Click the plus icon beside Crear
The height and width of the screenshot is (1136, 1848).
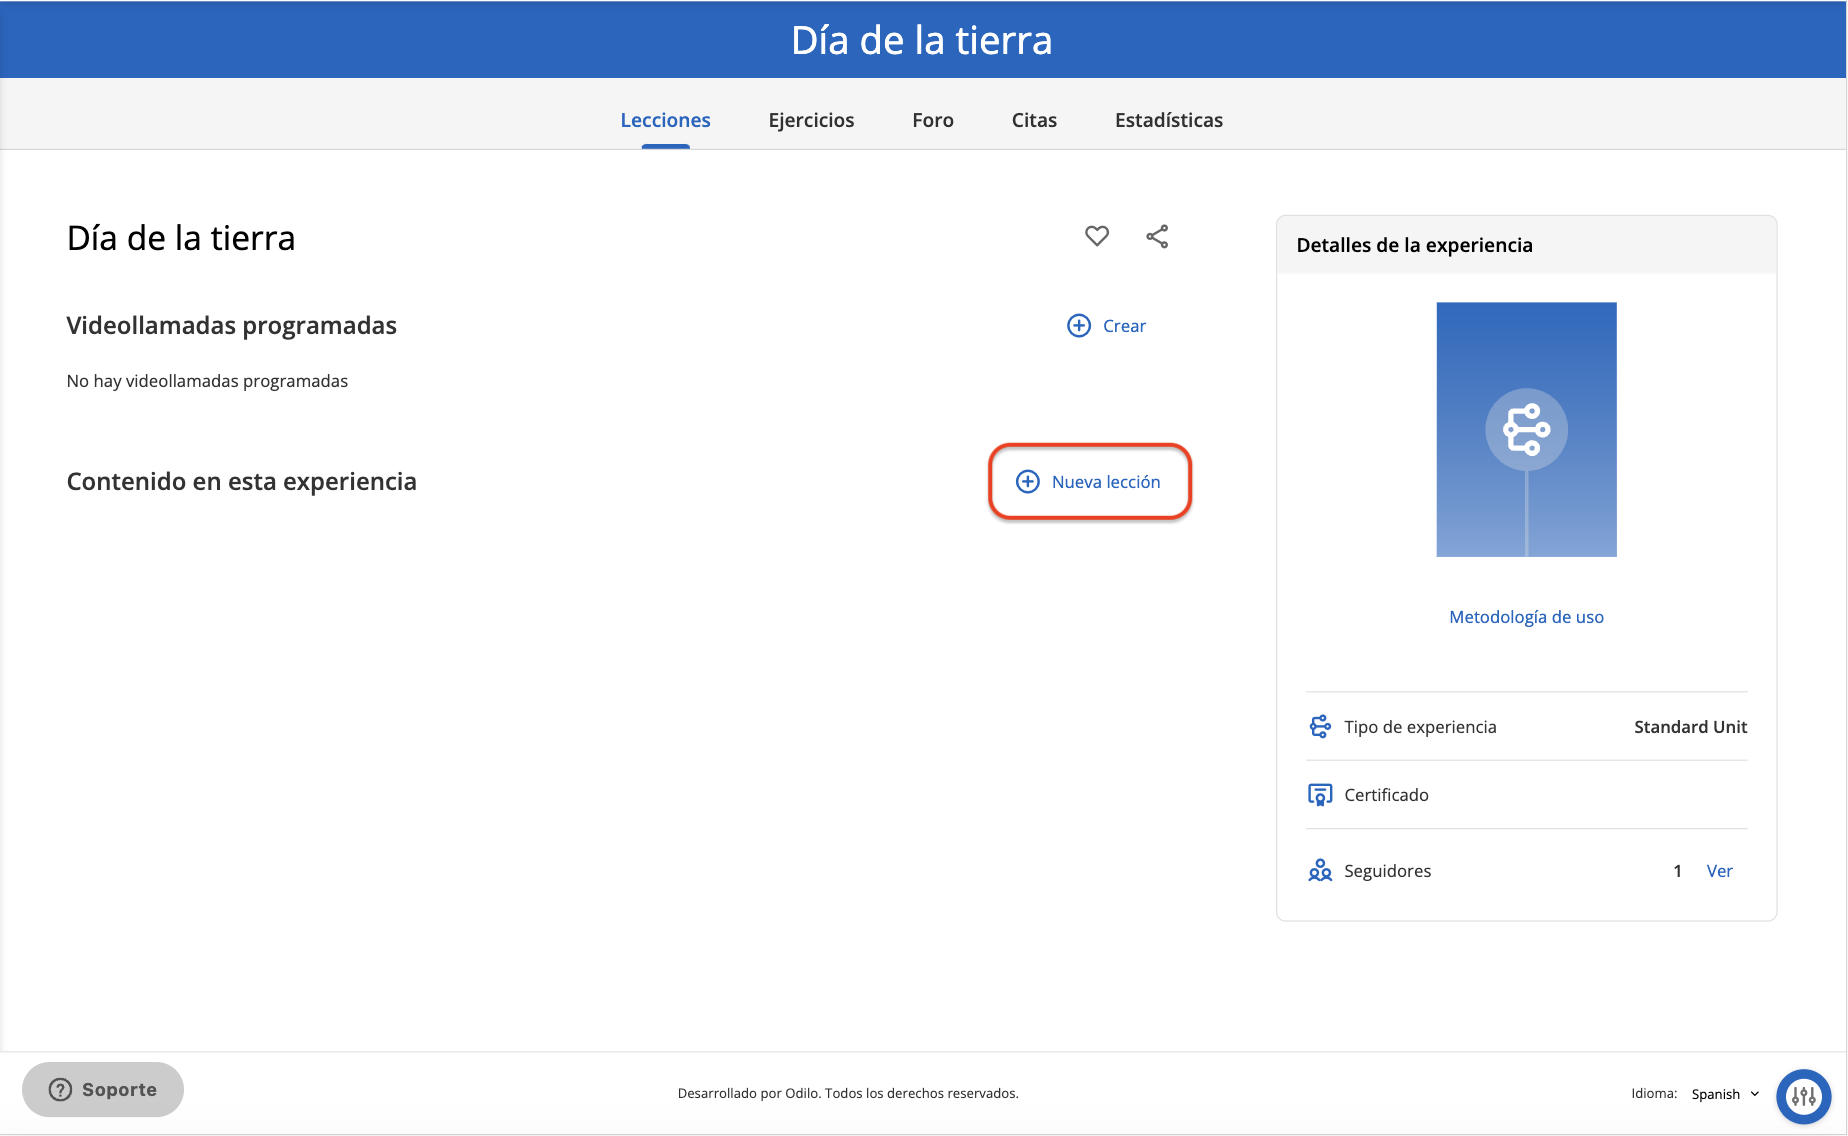1079,326
